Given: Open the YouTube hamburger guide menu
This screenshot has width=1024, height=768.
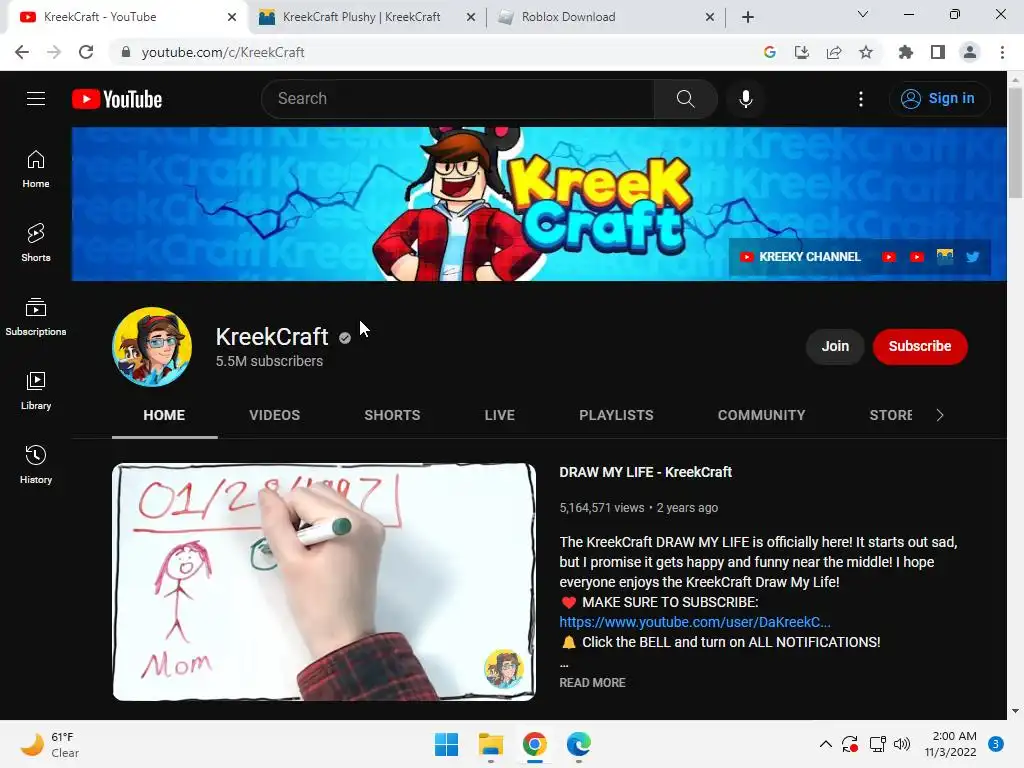Looking at the screenshot, I should pos(36,99).
